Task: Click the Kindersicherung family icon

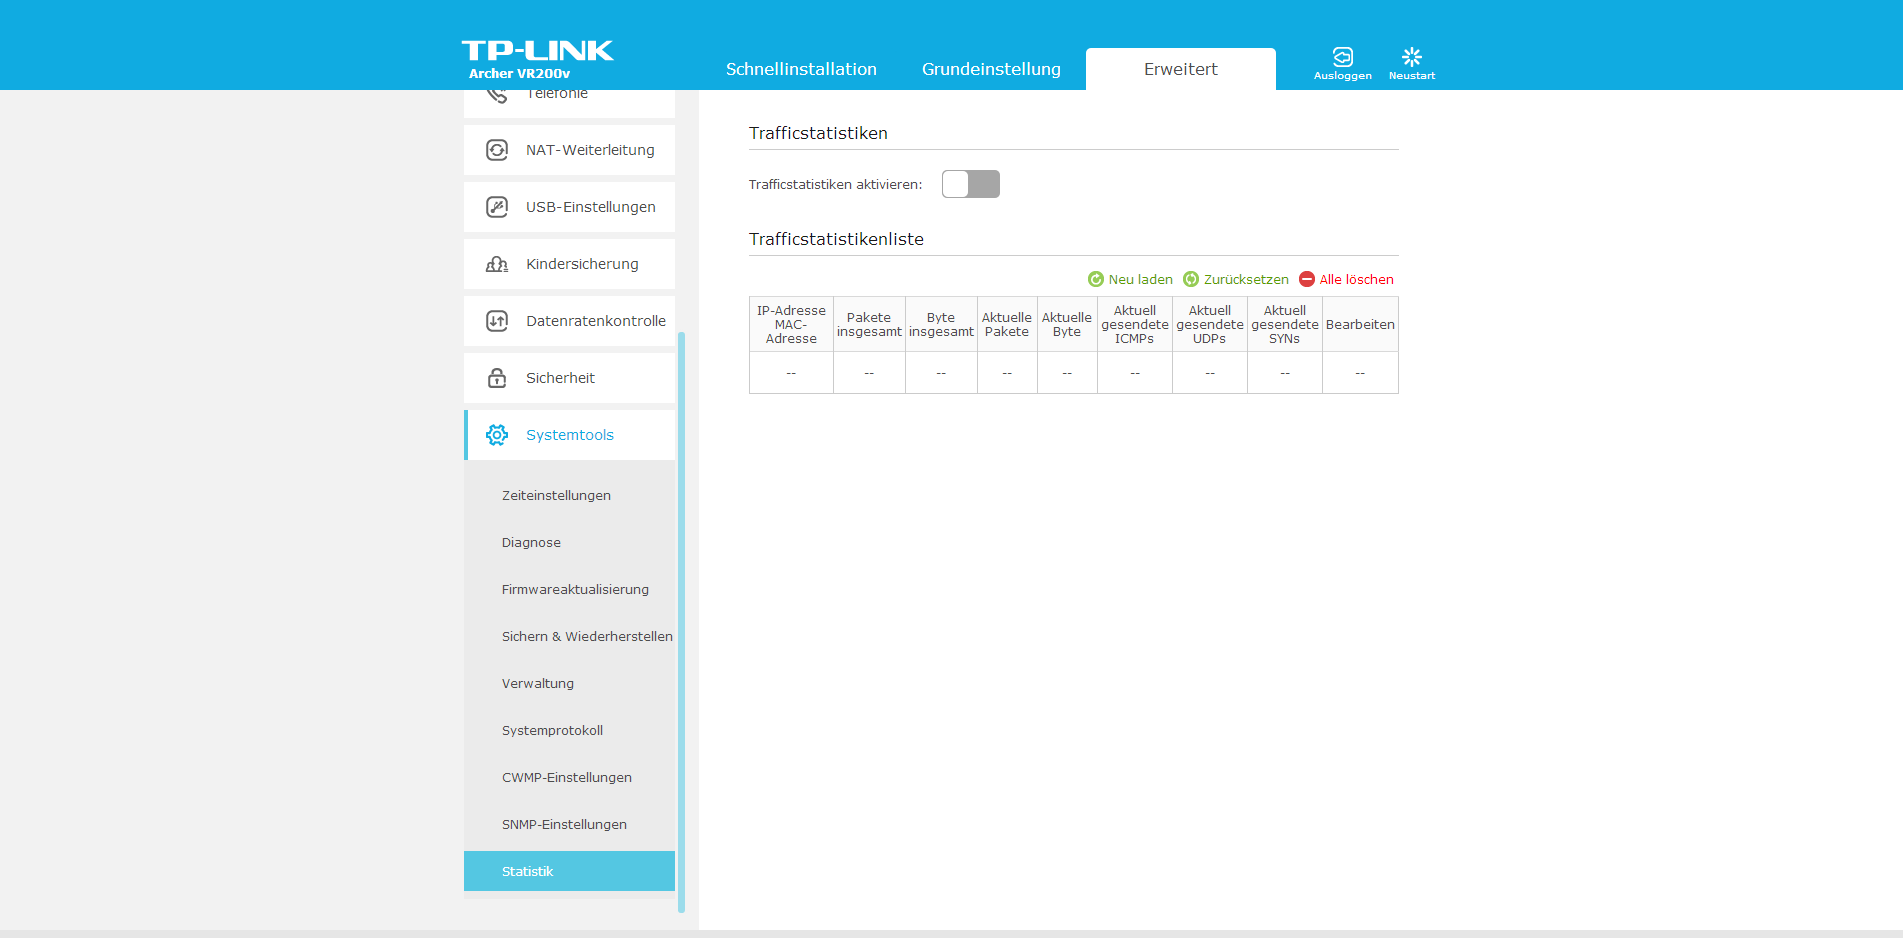Action: [497, 264]
